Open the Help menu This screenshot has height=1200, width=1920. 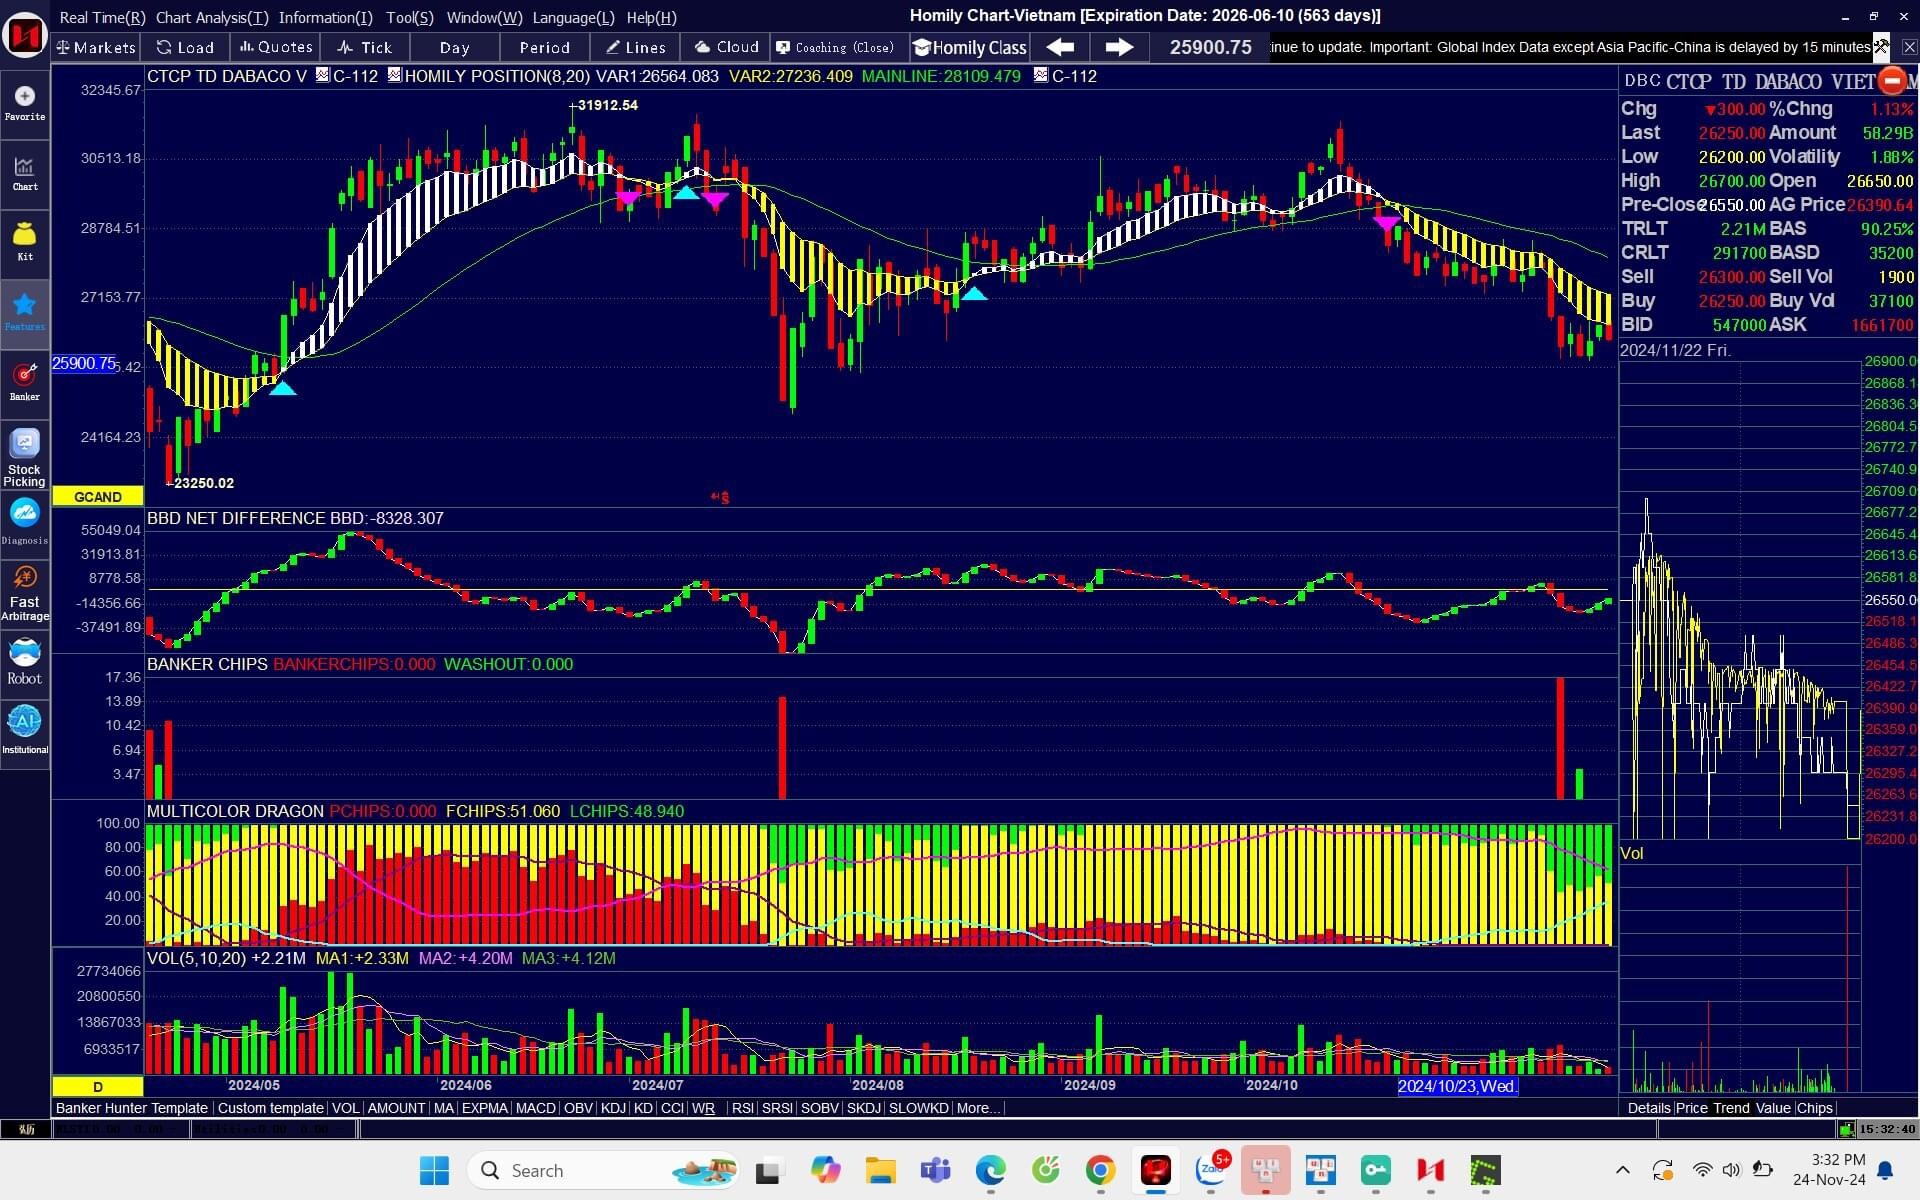651,17
